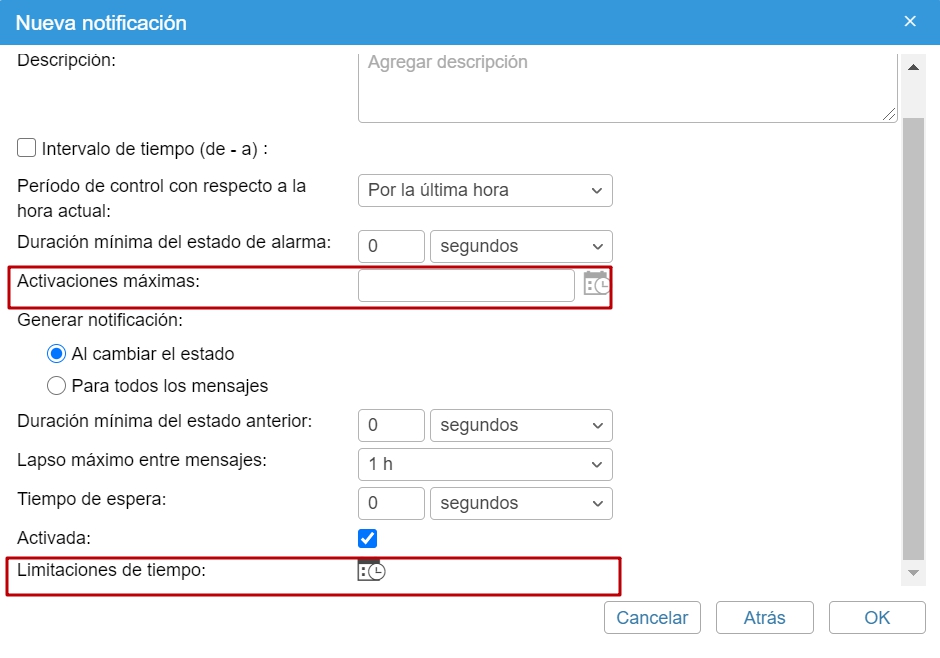The height and width of the screenshot is (658, 940).
Task: Click the Agregar descripción text area
Action: coord(627,86)
